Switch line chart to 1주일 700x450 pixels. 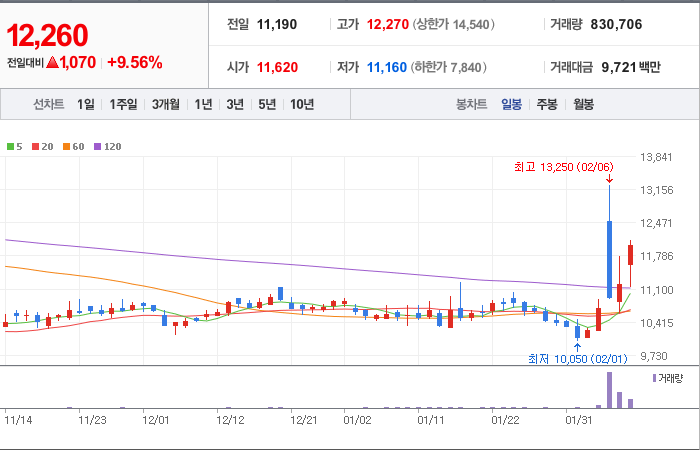(x=124, y=104)
